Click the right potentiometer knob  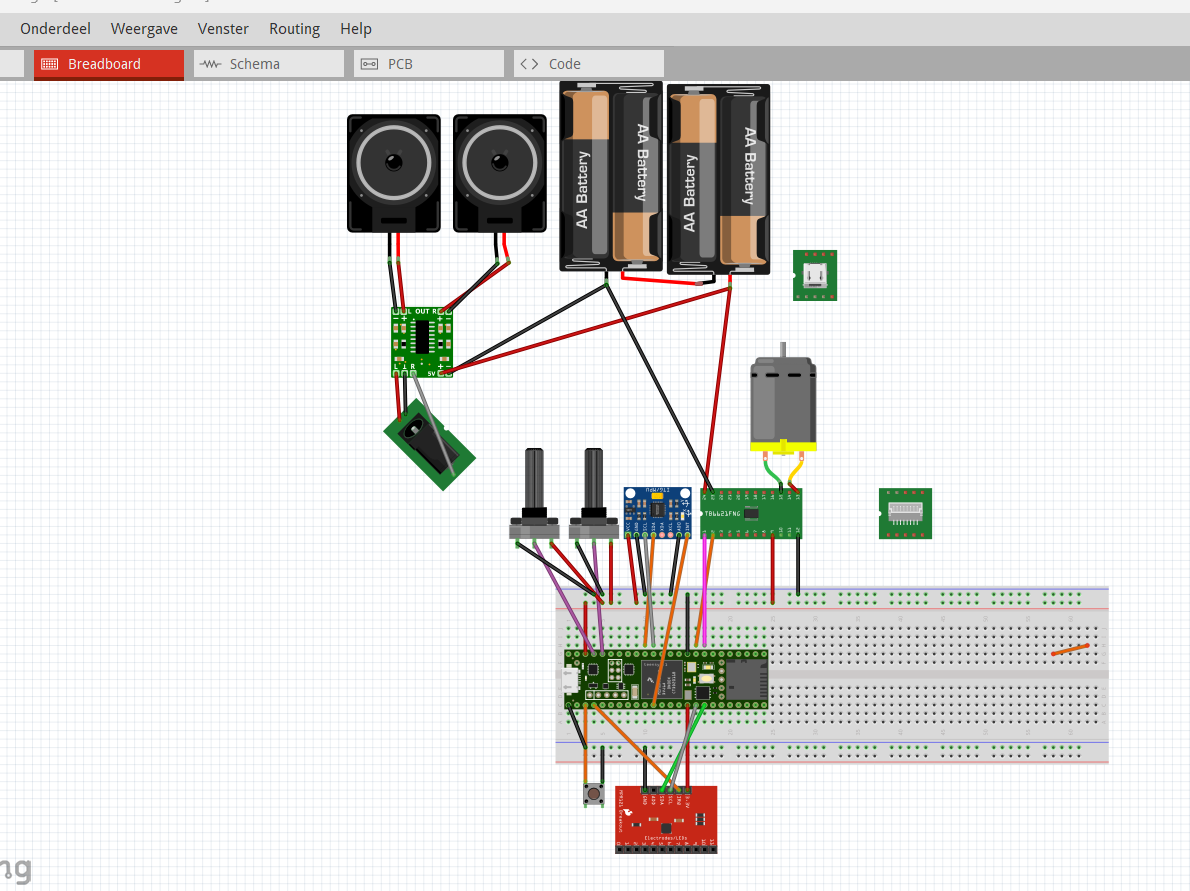pyautogui.click(x=593, y=482)
